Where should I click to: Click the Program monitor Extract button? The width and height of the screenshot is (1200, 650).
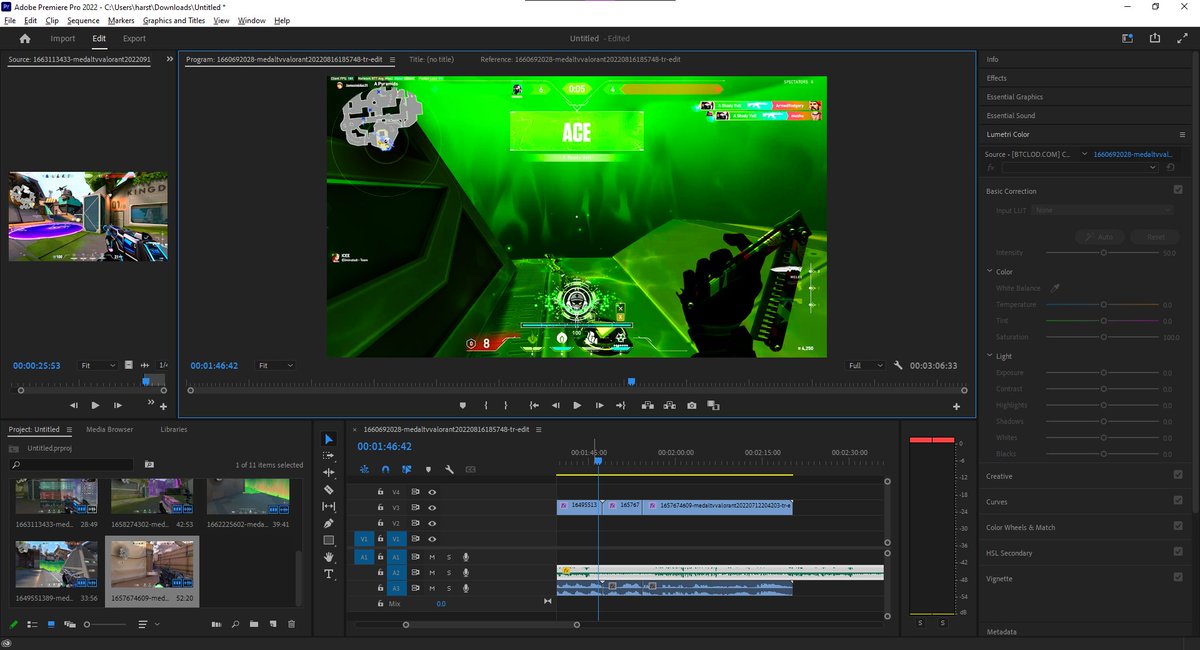coord(670,405)
